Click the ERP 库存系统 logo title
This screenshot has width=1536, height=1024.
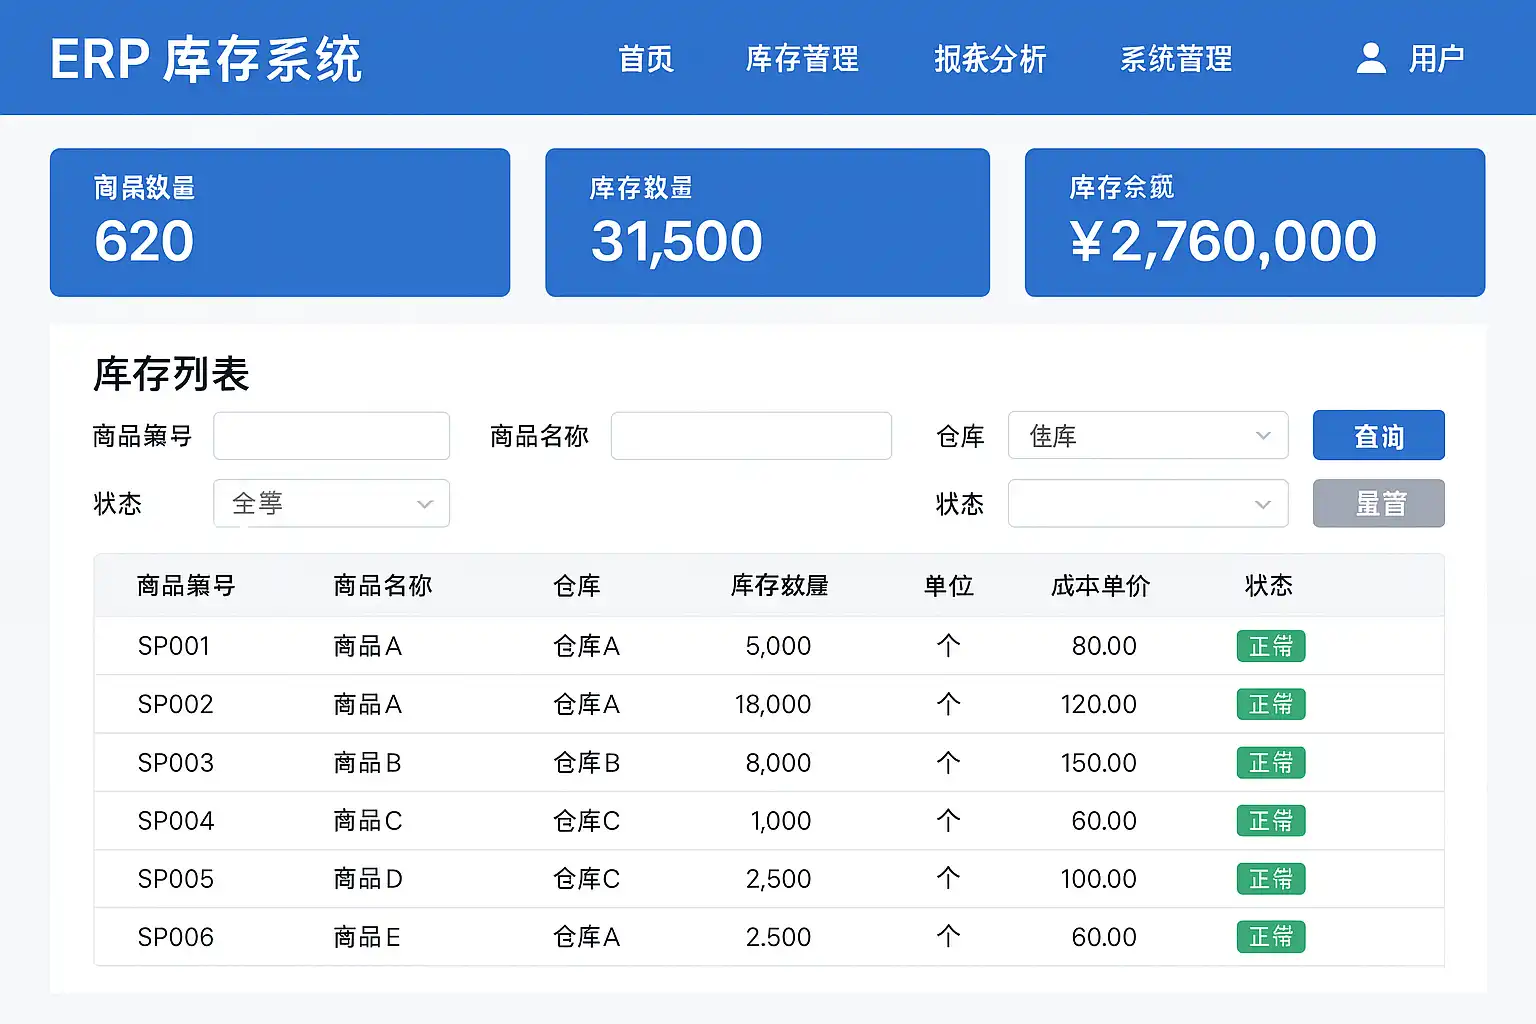coord(206,59)
